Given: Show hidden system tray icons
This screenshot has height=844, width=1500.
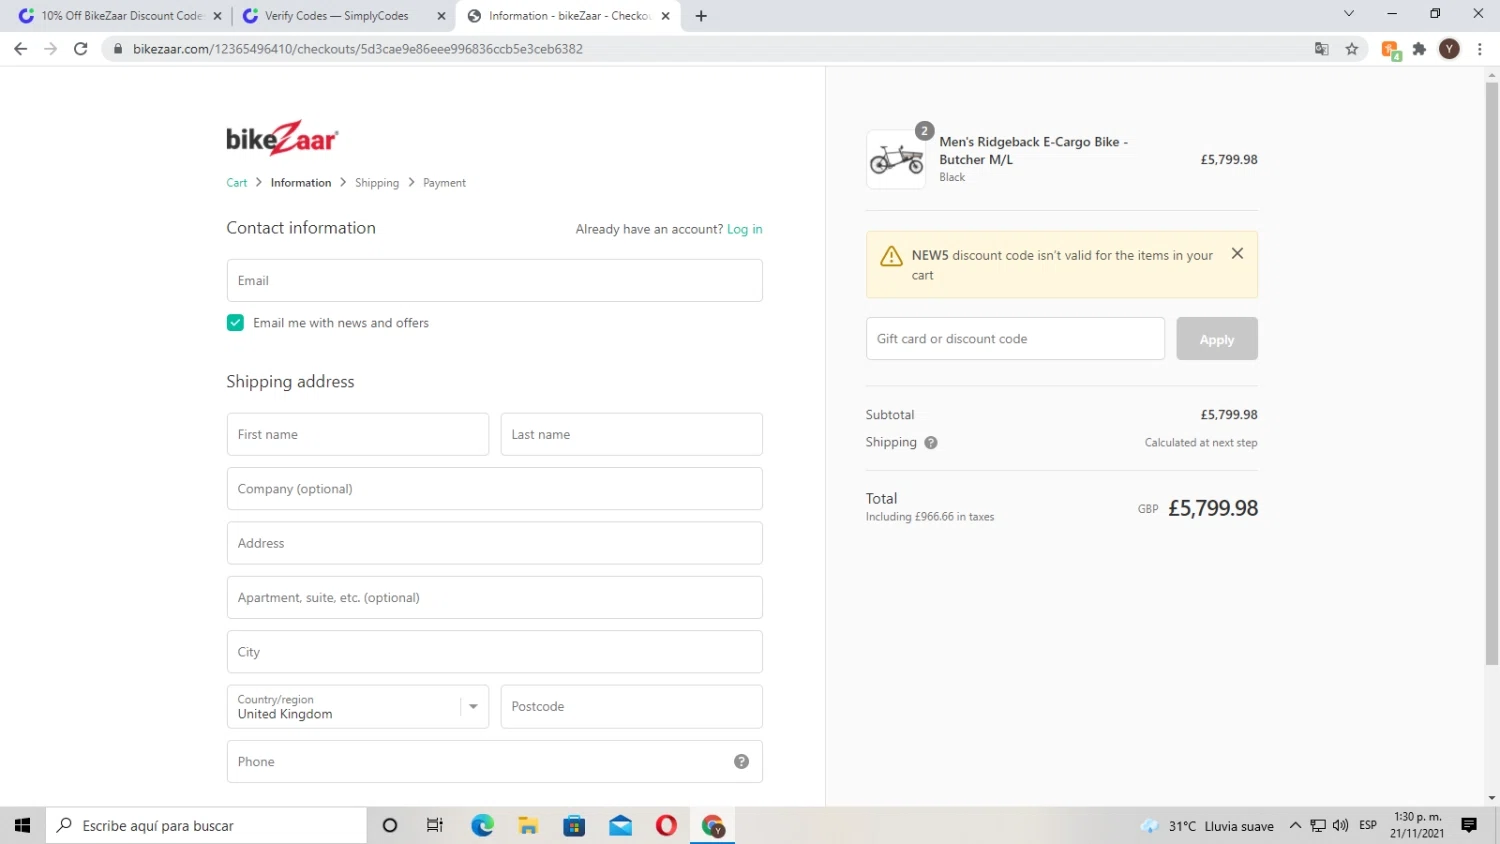Looking at the screenshot, I should click(x=1295, y=825).
